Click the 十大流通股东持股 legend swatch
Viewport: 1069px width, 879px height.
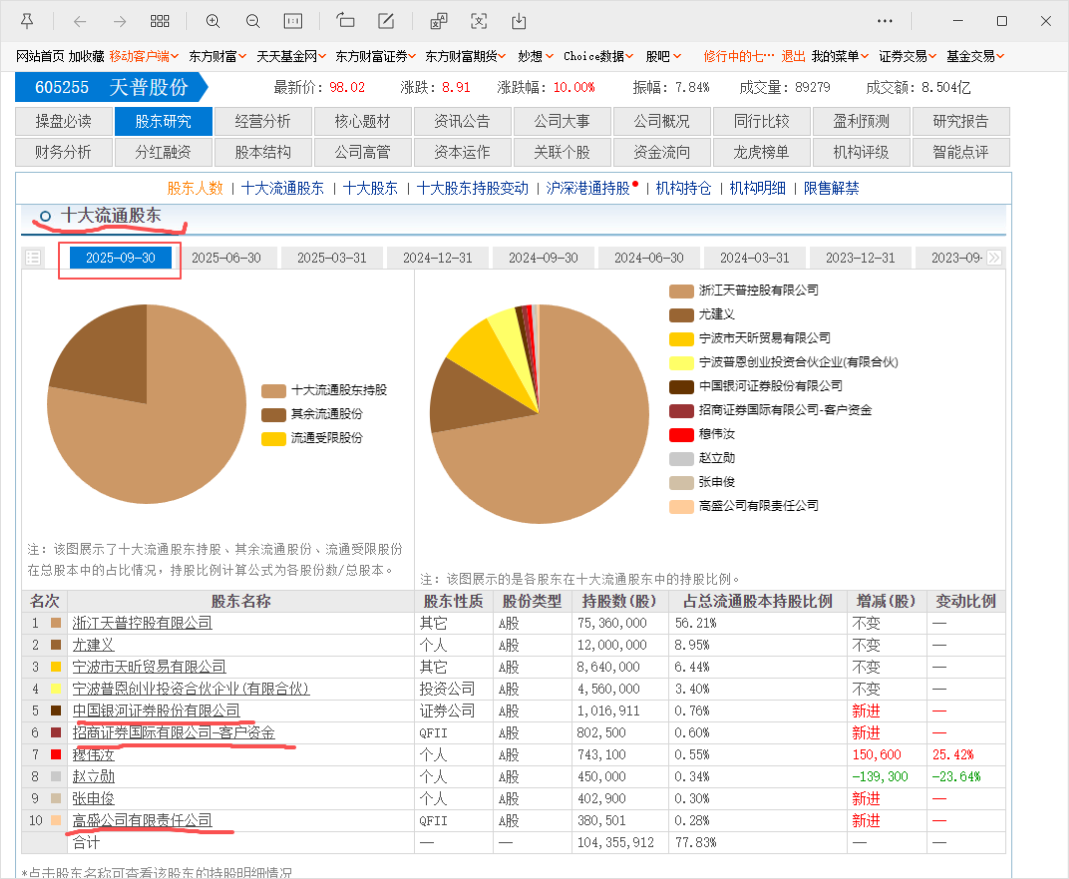(273, 391)
